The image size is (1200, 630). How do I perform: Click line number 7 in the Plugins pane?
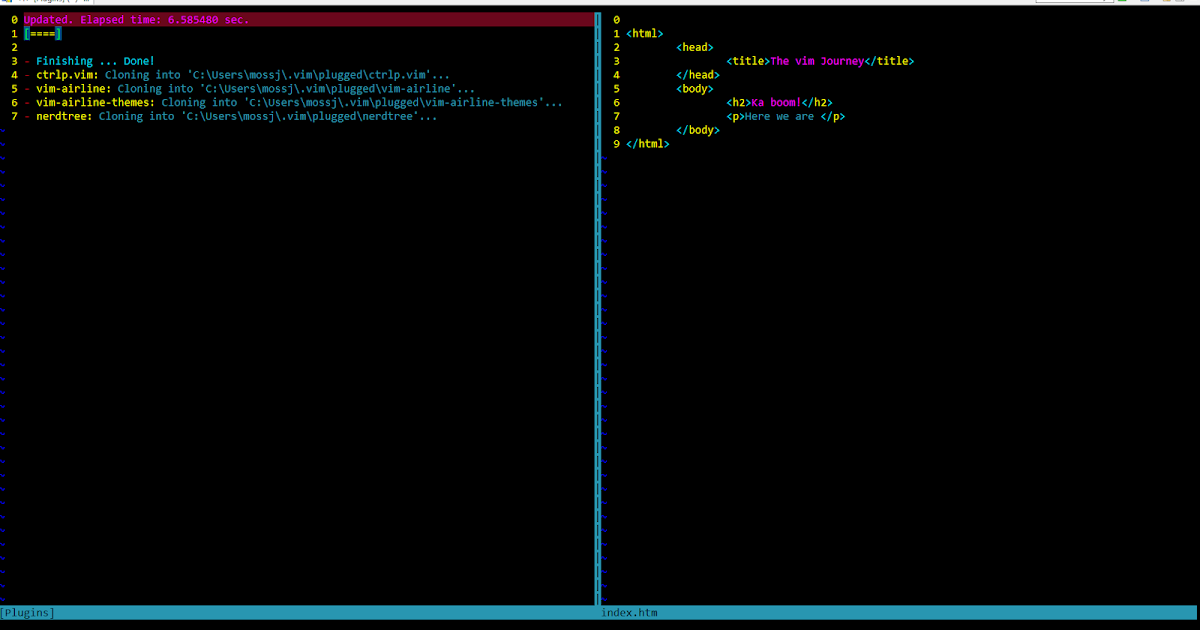[x=14, y=117]
